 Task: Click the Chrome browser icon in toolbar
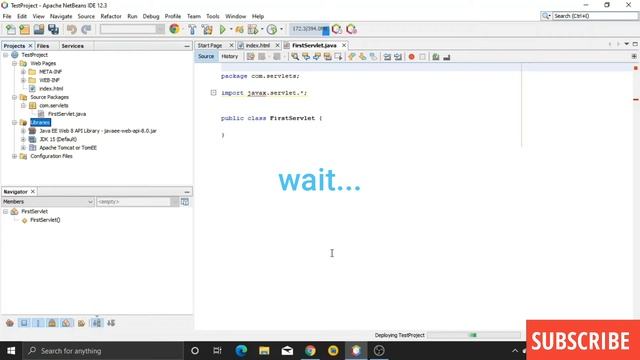coord(174,29)
